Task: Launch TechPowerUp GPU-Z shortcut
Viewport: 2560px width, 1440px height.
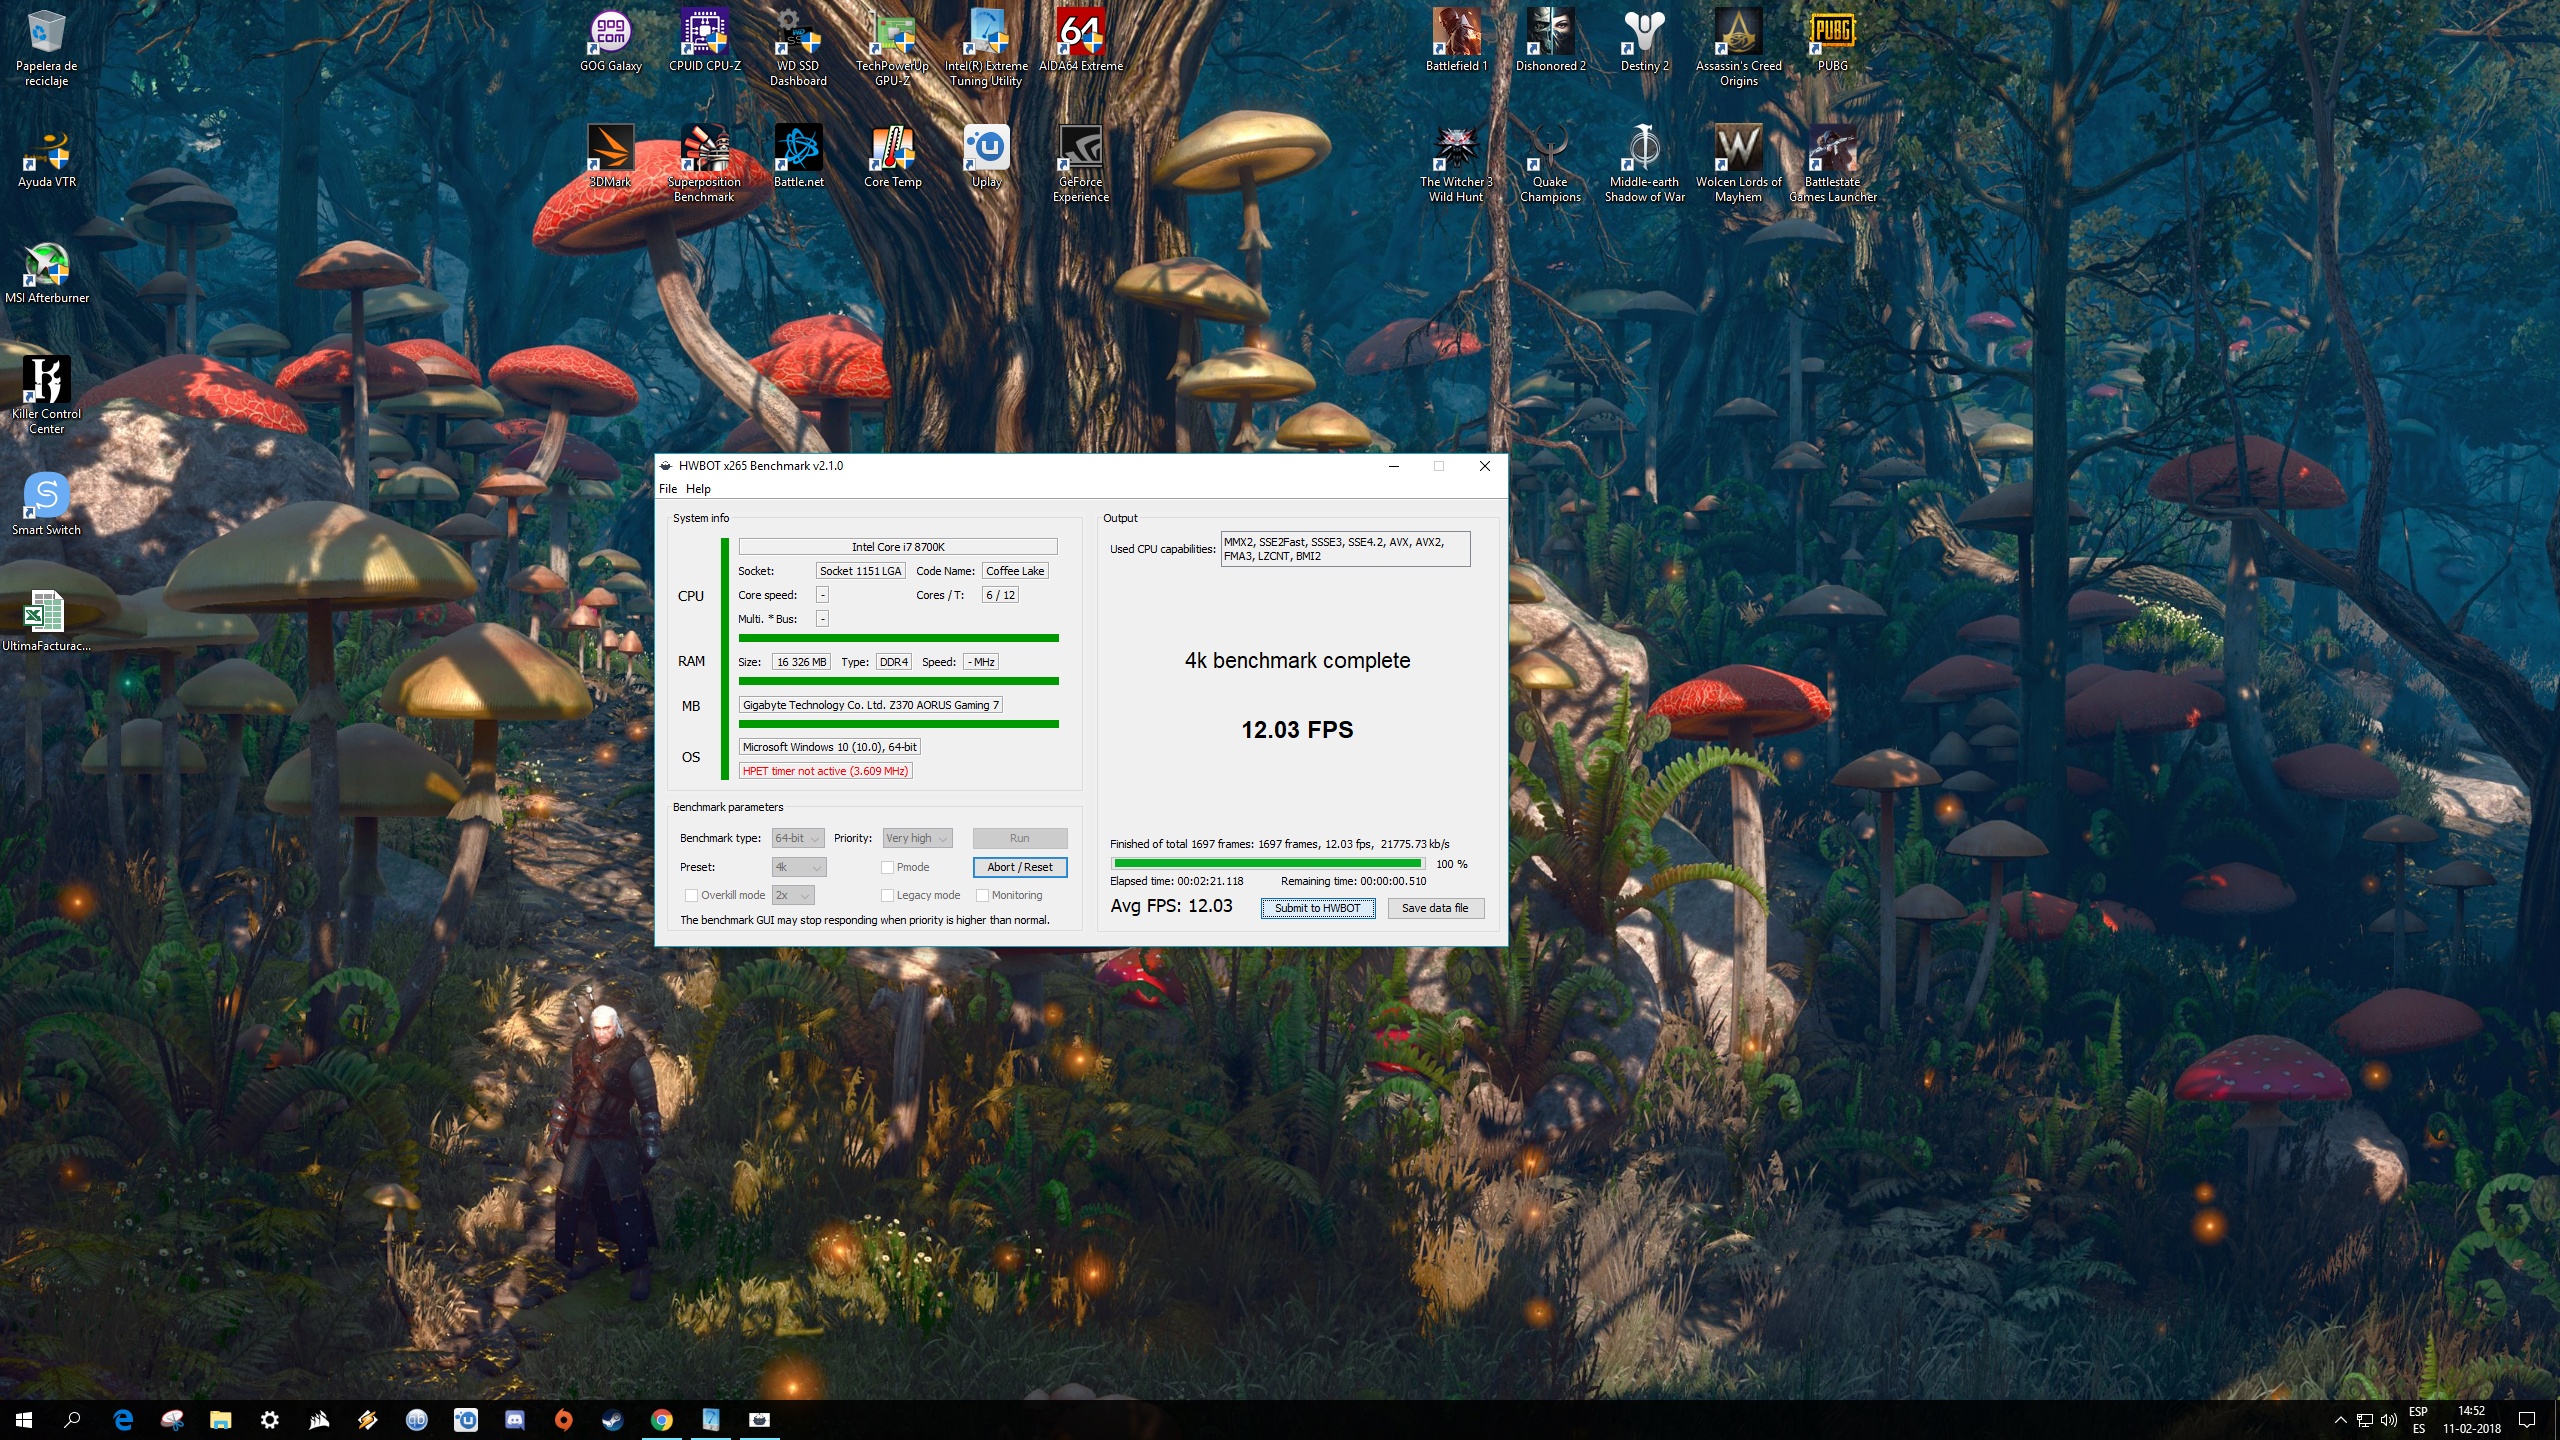Action: pyautogui.click(x=892, y=48)
